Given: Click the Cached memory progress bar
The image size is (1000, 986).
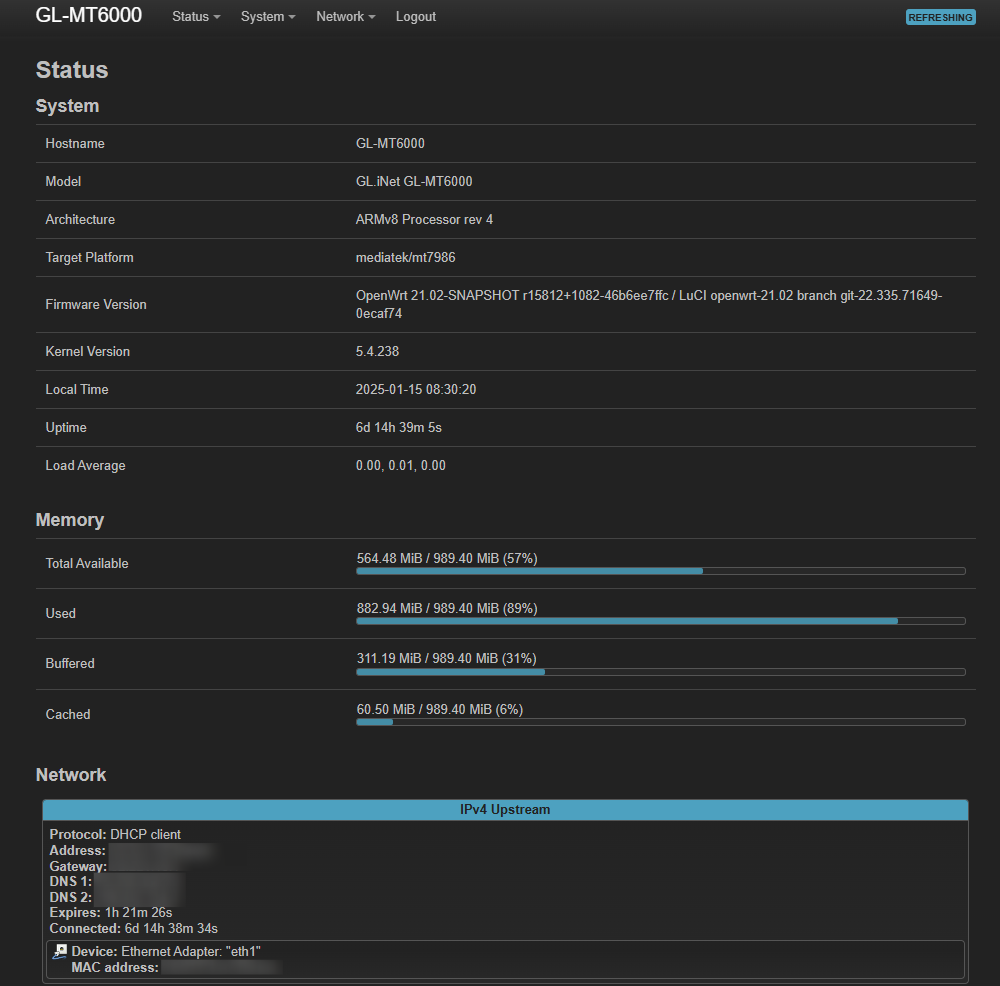Looking at the screenshot, I should point(661,722).
